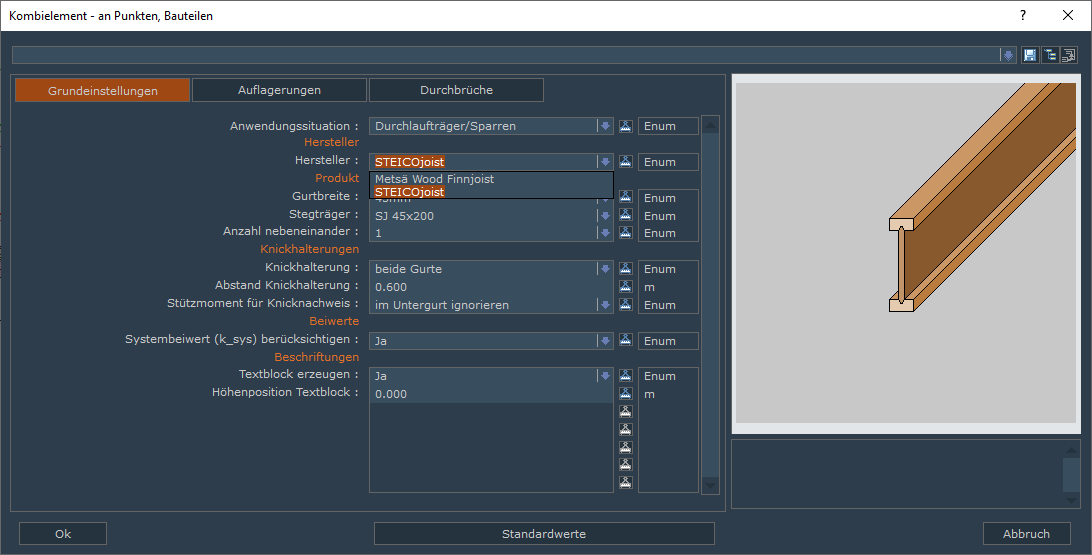Screen dimensions: 1092x555
Task: Expand the Anwendungssituation dropdown
Action: click(605, 126)
